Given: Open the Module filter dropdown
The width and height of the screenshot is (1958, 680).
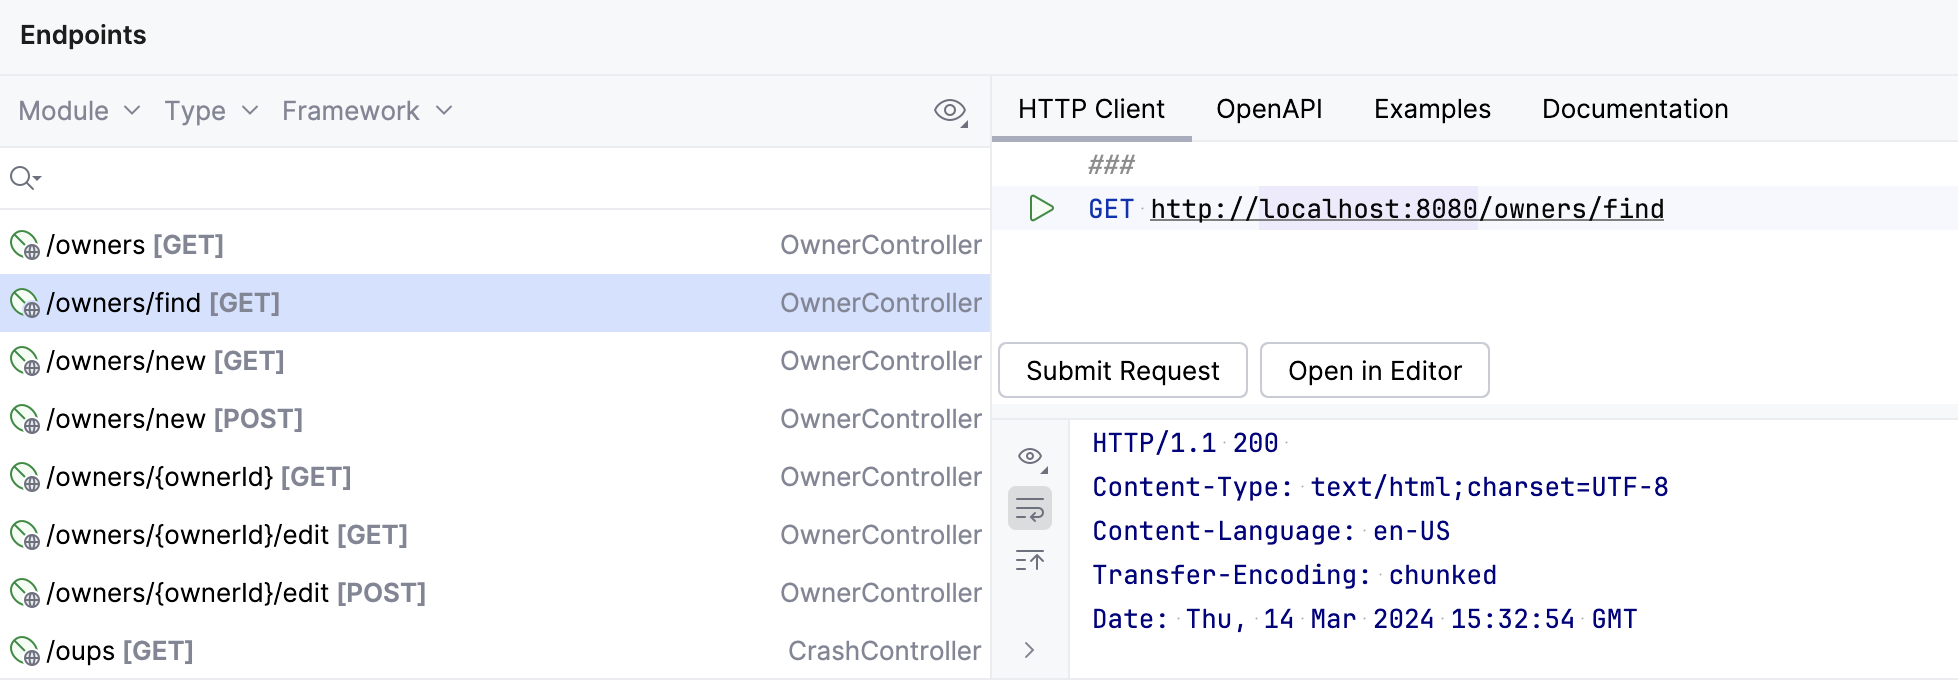Looking at the screenshot, I should [79, 111].
